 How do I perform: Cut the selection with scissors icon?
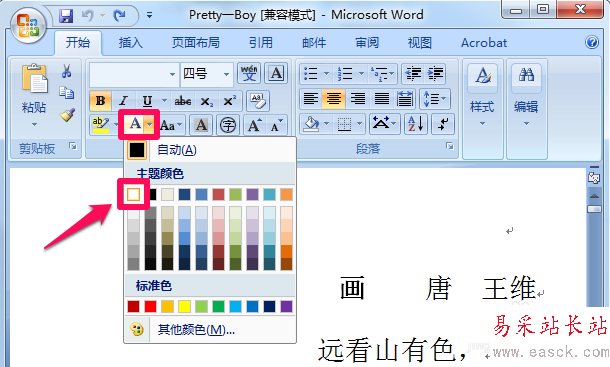pyautogui.click(x=67, y=71)
